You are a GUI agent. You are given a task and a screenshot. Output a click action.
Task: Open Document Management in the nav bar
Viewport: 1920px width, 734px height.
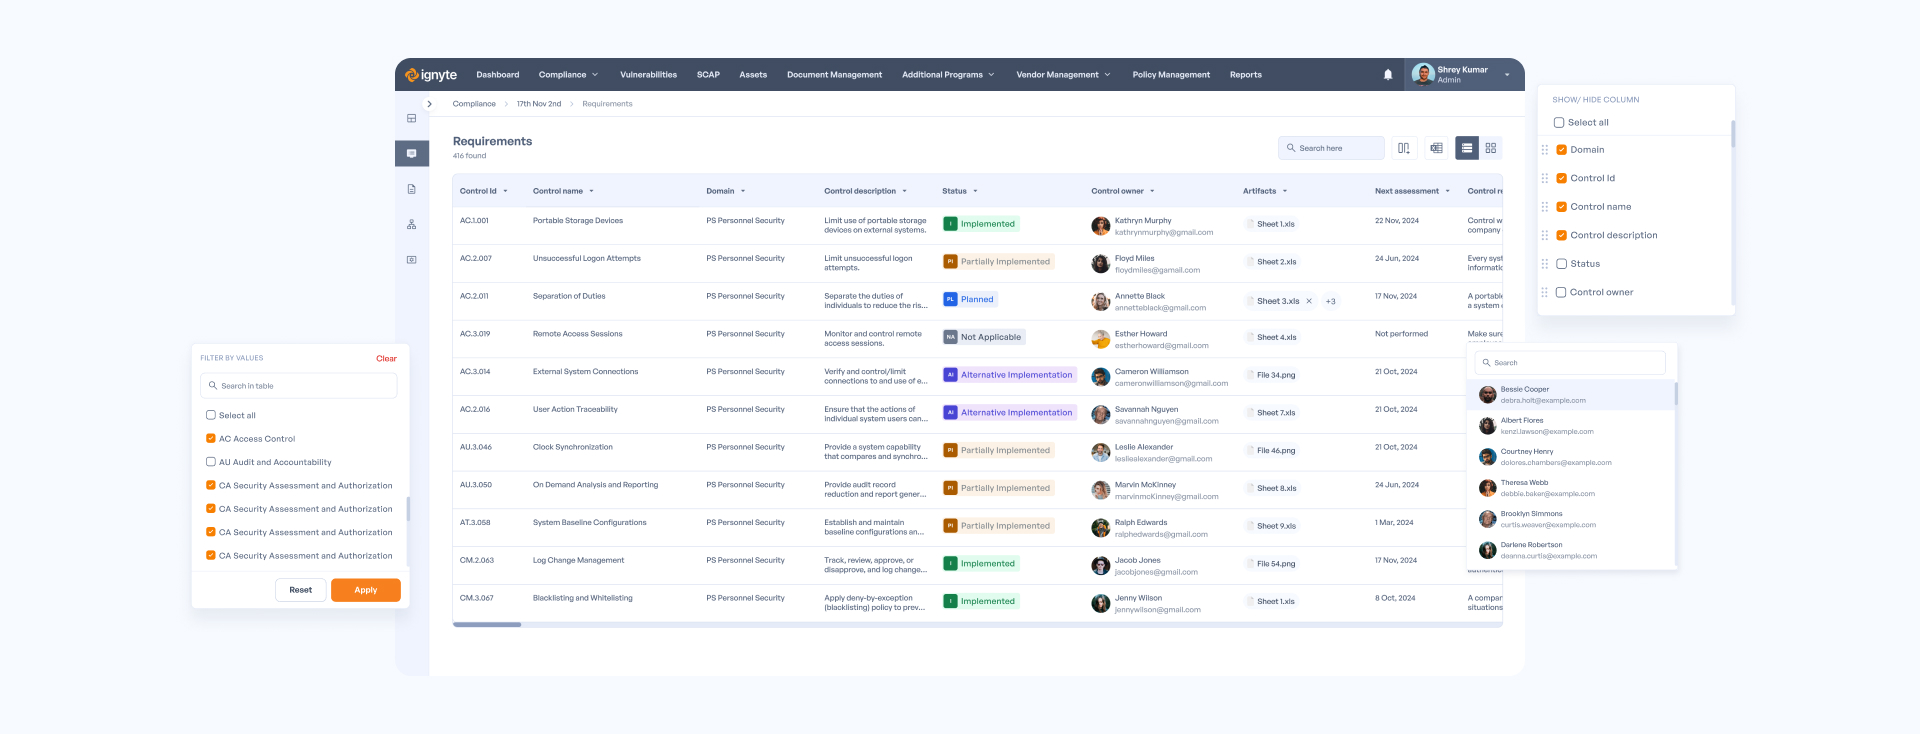[x=834, y=75]
